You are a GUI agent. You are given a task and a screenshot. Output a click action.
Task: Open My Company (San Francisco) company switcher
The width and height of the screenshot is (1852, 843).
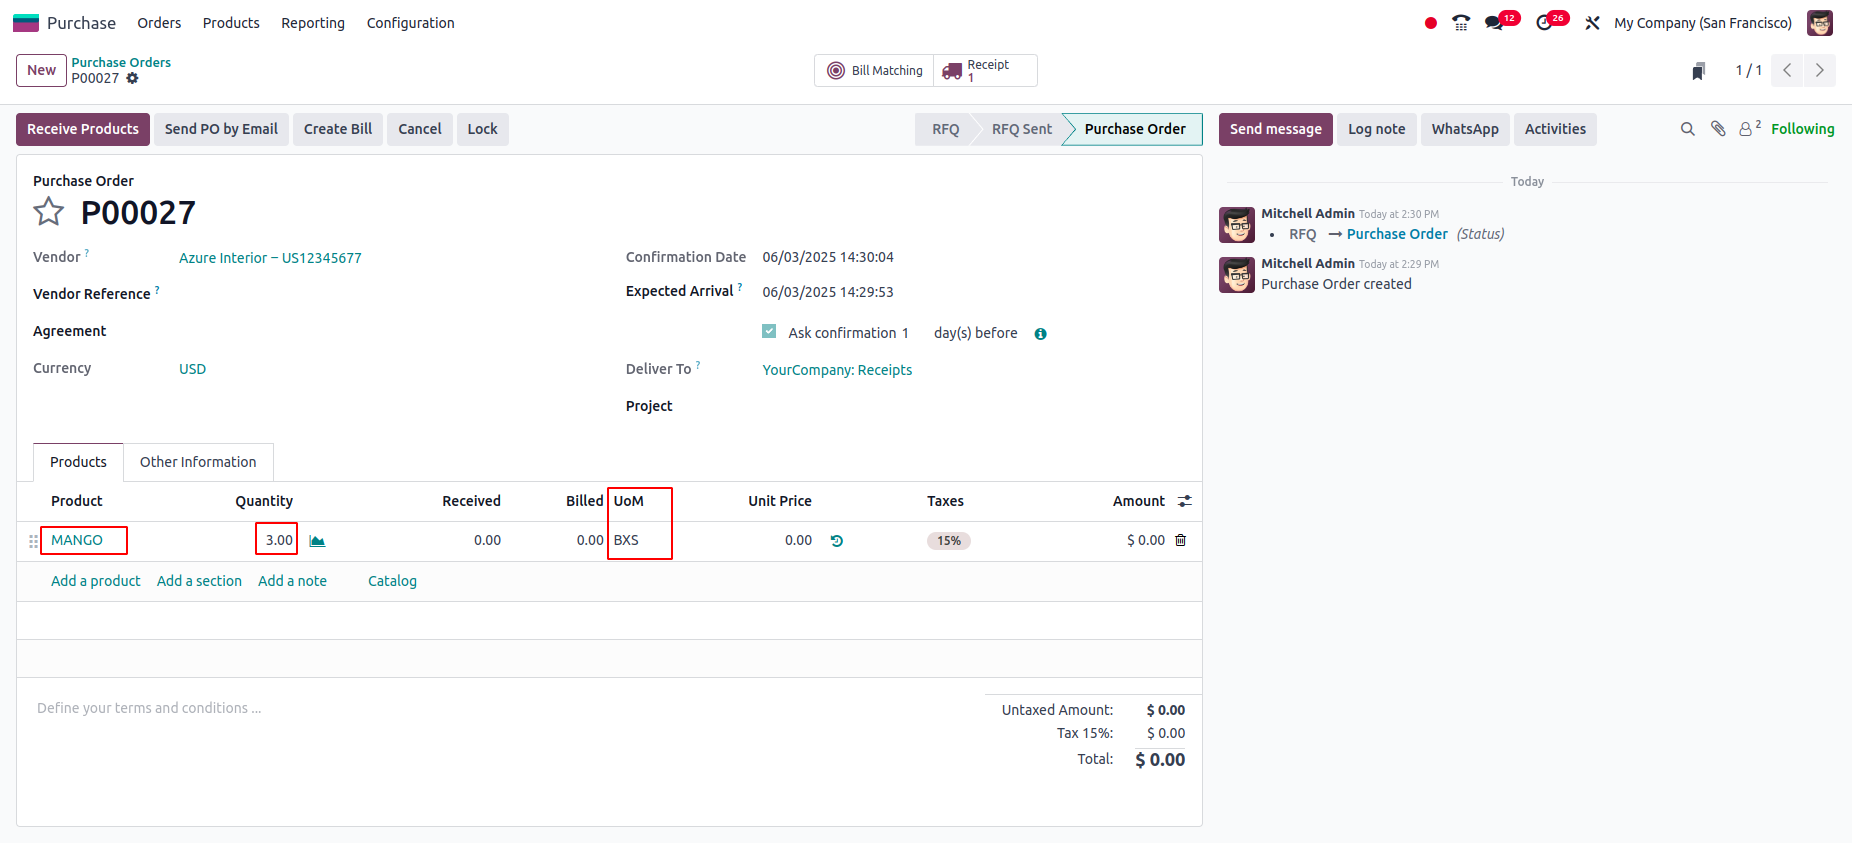(x=1703, y=23)
